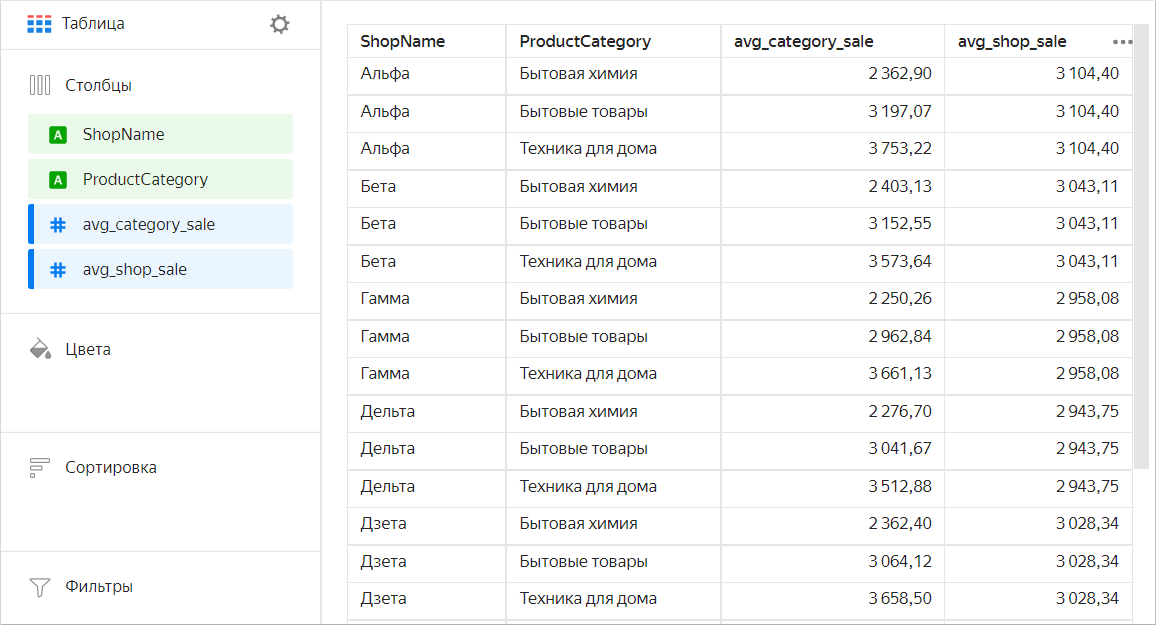Select the avg_shop_sale field in columns
Viewport: 1156px width, 625px height.
(x=160, y=270)
